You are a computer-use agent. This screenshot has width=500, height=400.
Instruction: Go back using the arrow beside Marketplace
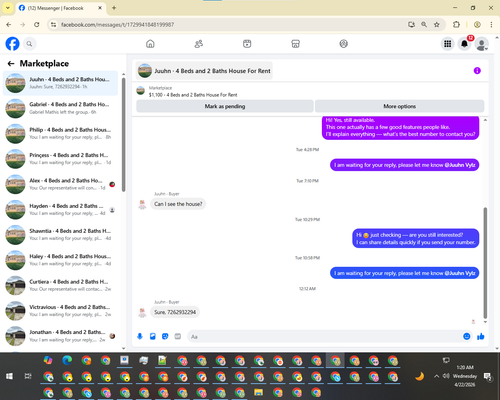pyautogui.click(x=11, y=63)
